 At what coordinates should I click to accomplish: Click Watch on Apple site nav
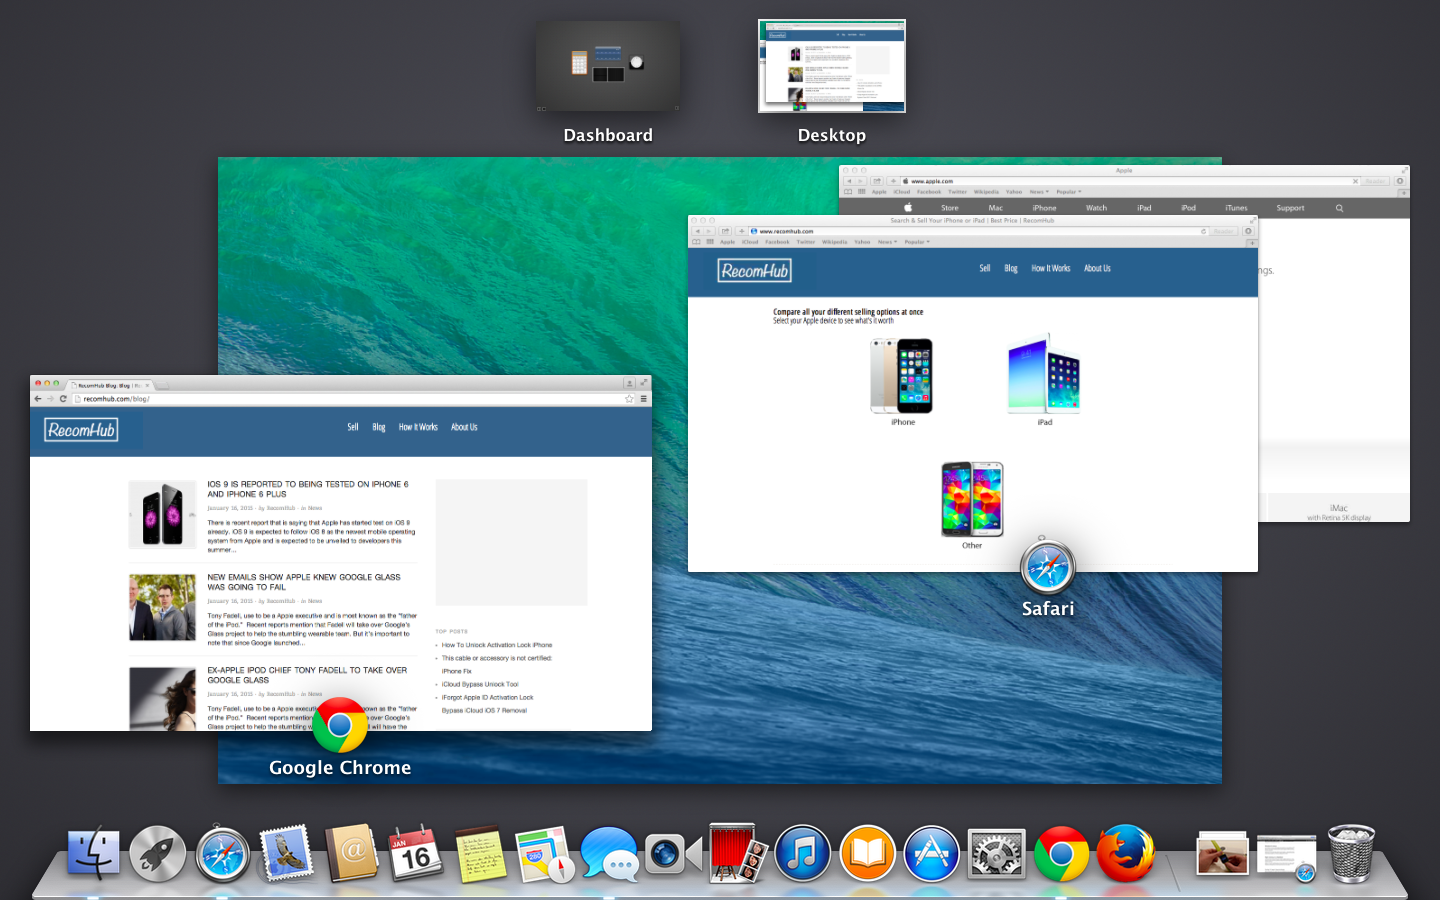coord(1096,208)
